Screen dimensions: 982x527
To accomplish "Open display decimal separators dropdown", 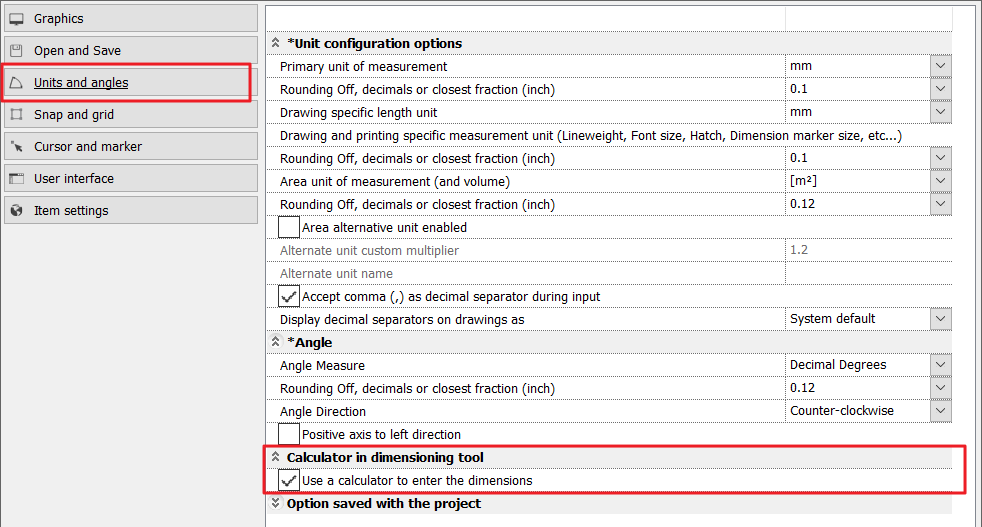I will tap(940, 319).
